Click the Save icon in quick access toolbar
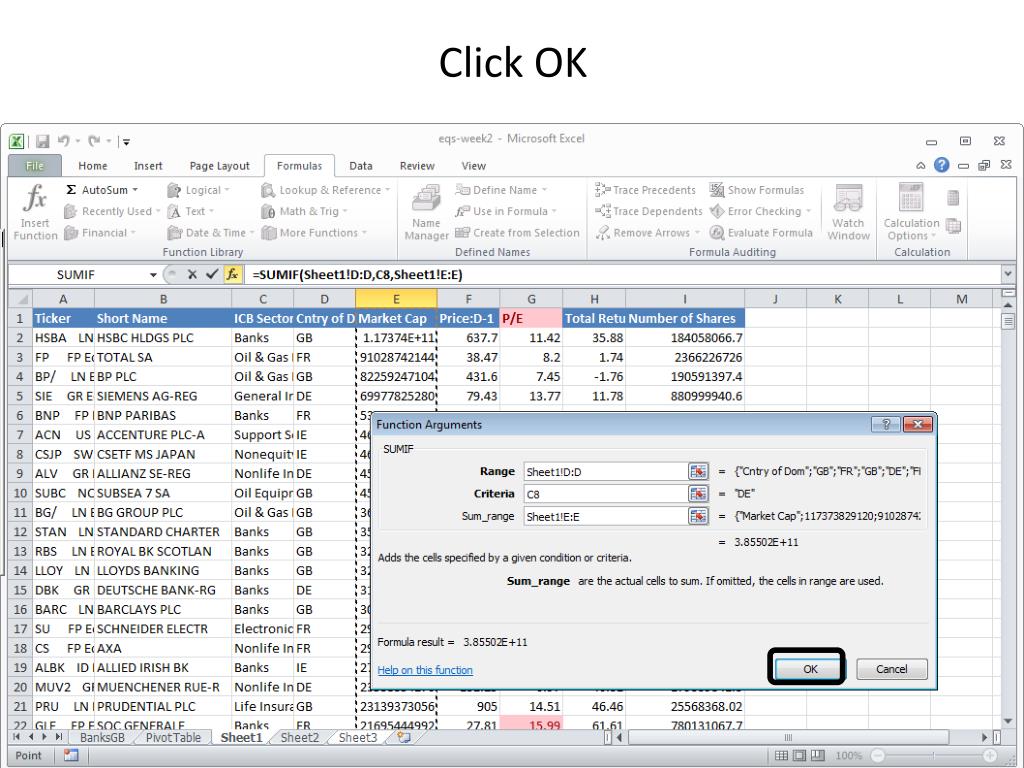The image size is (1024, 768). coord(43,141)
